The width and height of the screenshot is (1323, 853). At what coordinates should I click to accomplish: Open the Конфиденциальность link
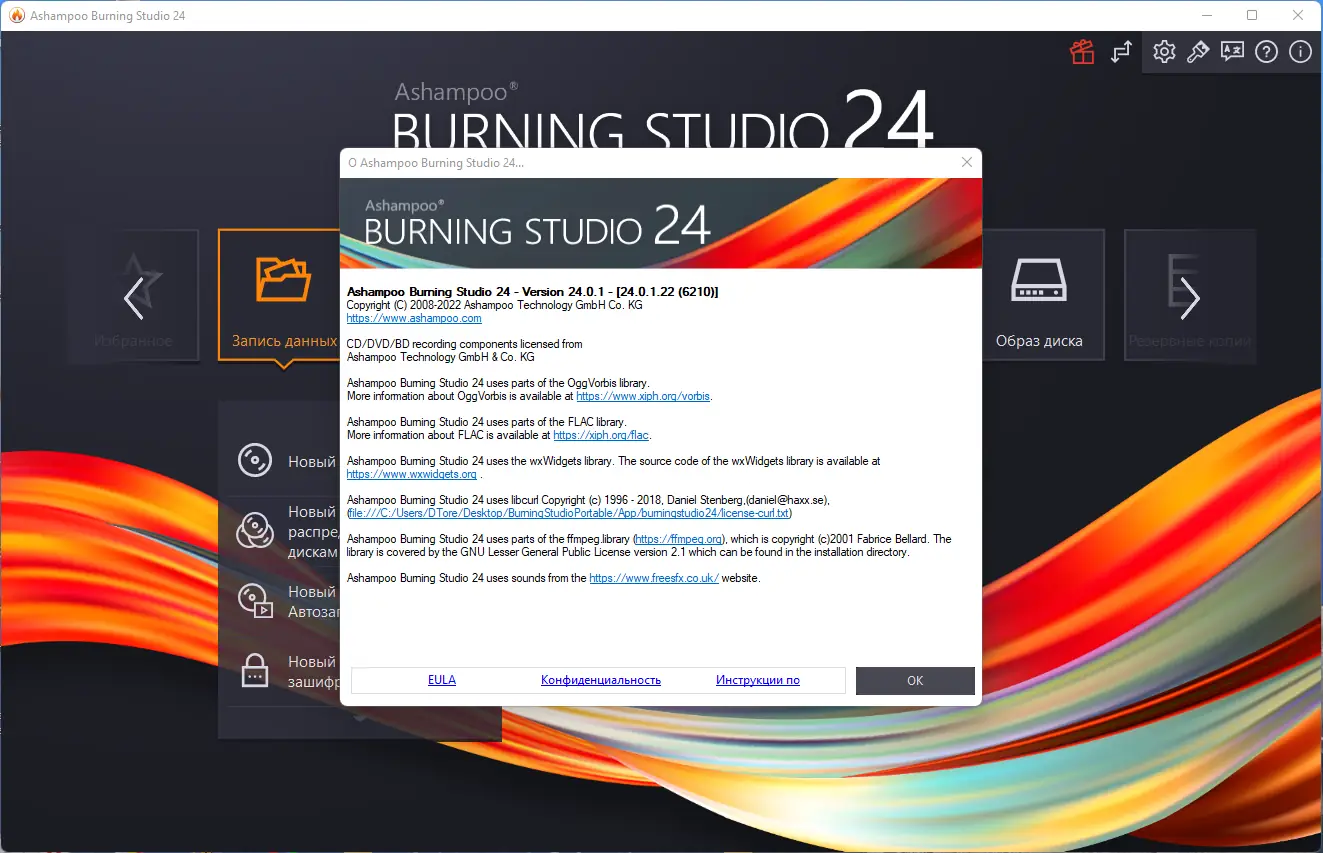[601, 680]
